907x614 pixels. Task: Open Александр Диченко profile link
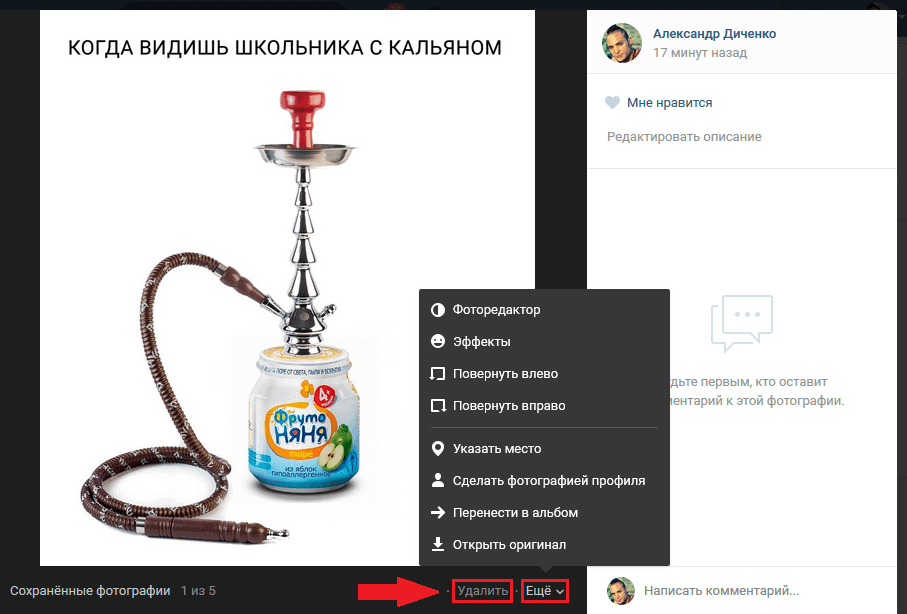point(714,34)
